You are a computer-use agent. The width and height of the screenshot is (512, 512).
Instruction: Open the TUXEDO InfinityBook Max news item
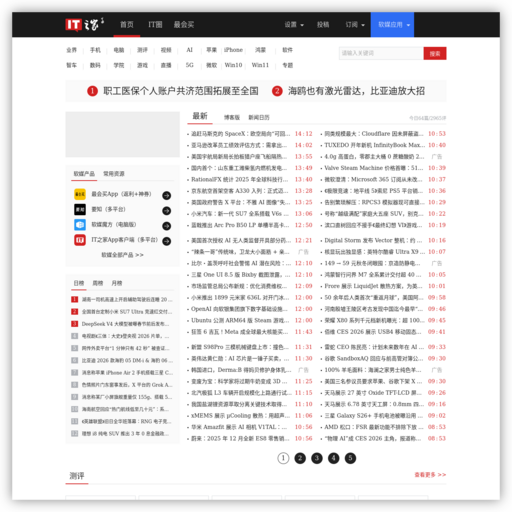(375, 145)
